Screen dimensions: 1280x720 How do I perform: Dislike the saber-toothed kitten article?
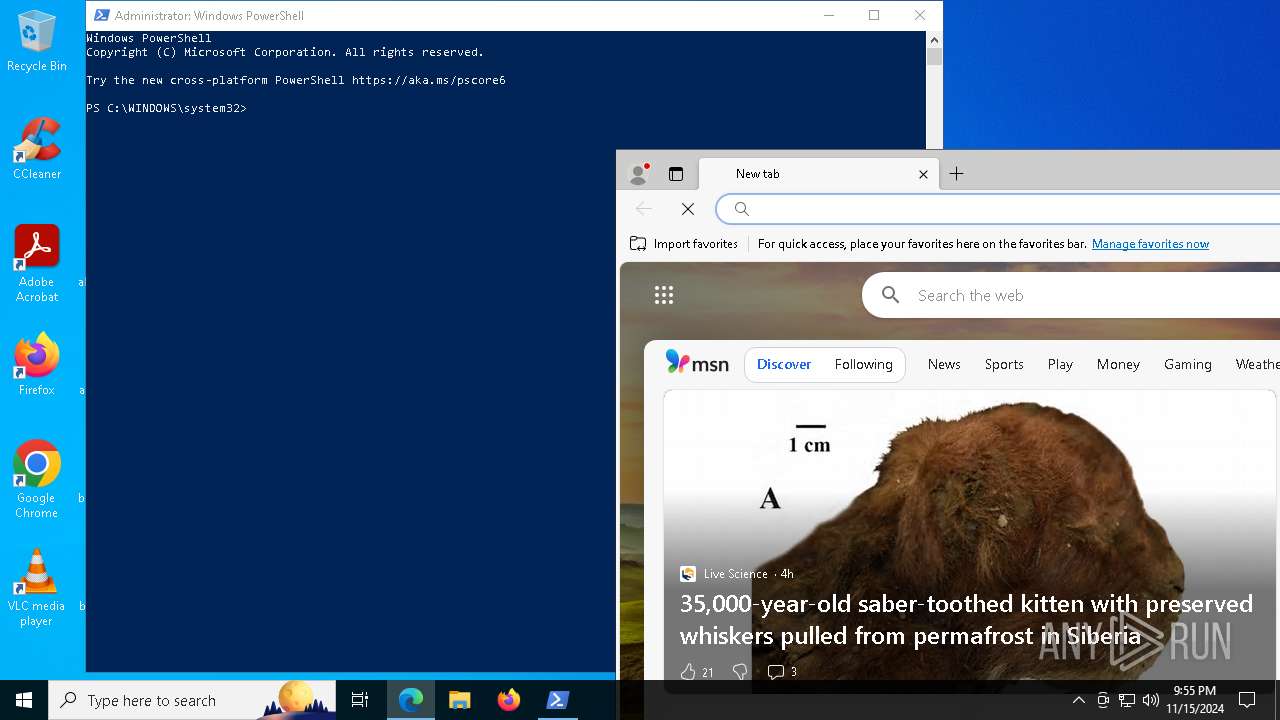pyautogui.click(x=740, y=672)
